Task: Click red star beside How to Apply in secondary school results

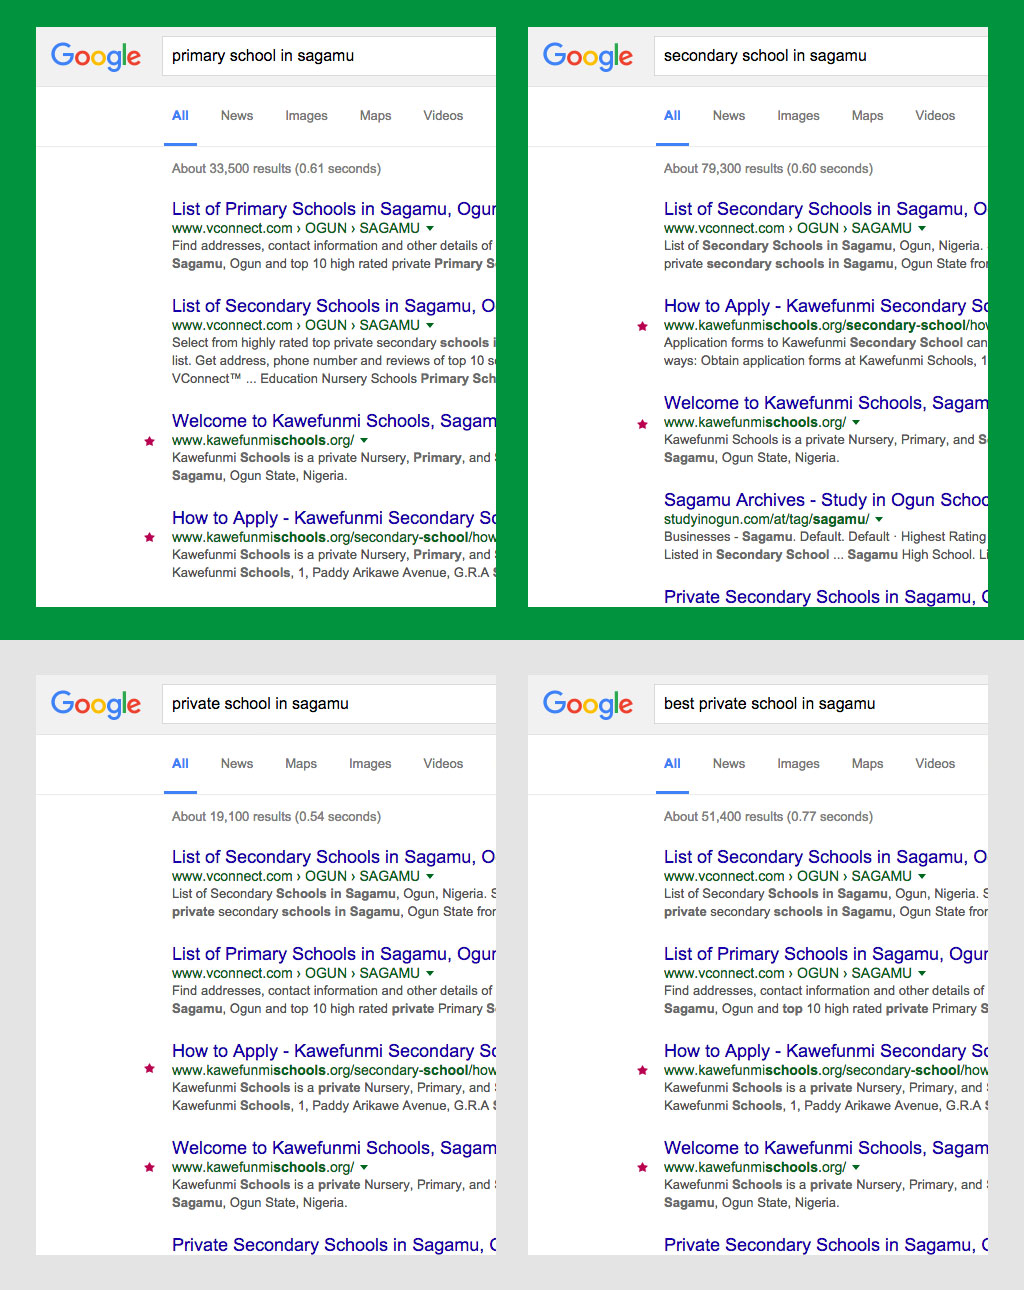Action: coord(642,326)
